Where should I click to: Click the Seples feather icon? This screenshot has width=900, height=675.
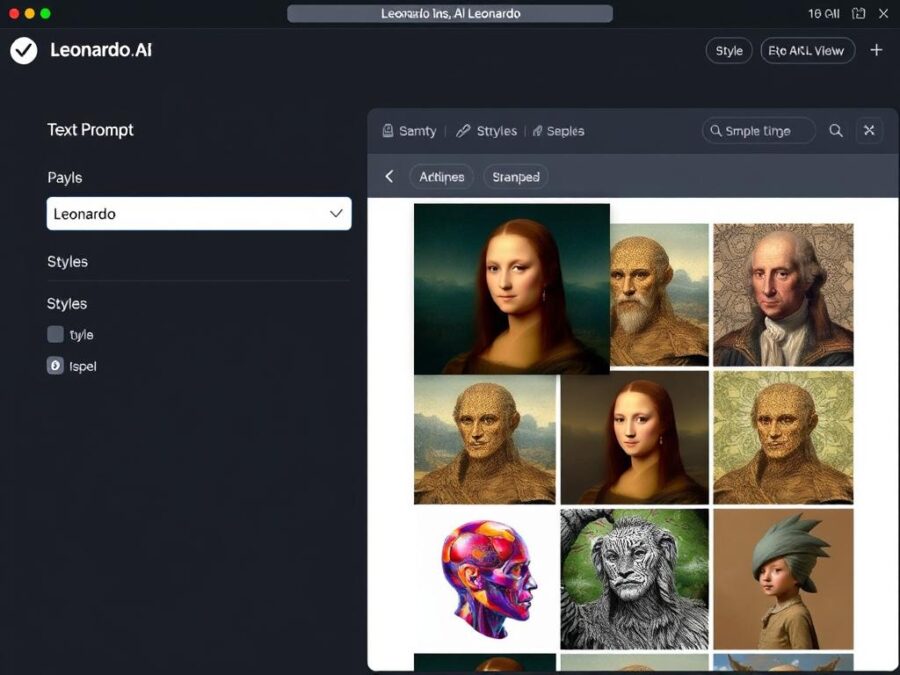(x=536, y=130)
